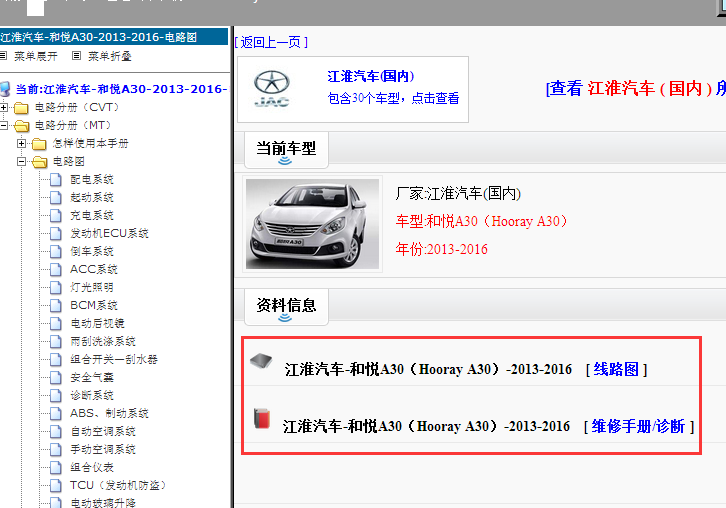Click the ACC系统 document icon

click(x=56, y=270)
